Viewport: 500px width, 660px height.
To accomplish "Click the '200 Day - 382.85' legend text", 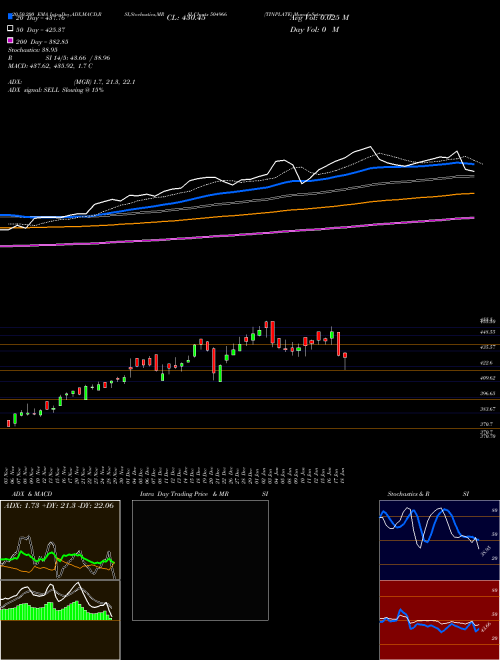I will tap(42, 42).
